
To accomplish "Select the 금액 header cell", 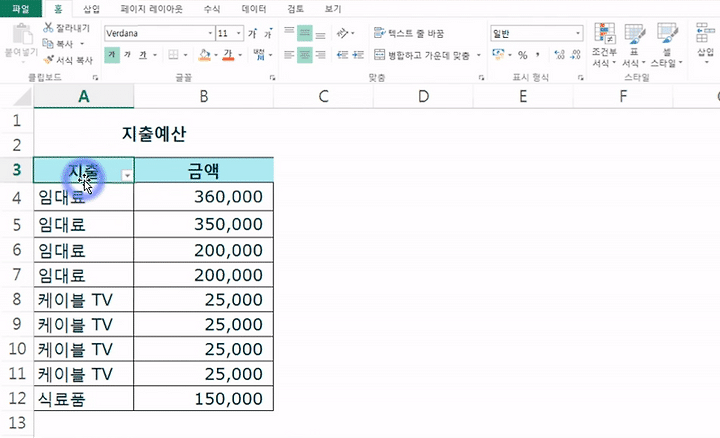I will click(204, 170).
